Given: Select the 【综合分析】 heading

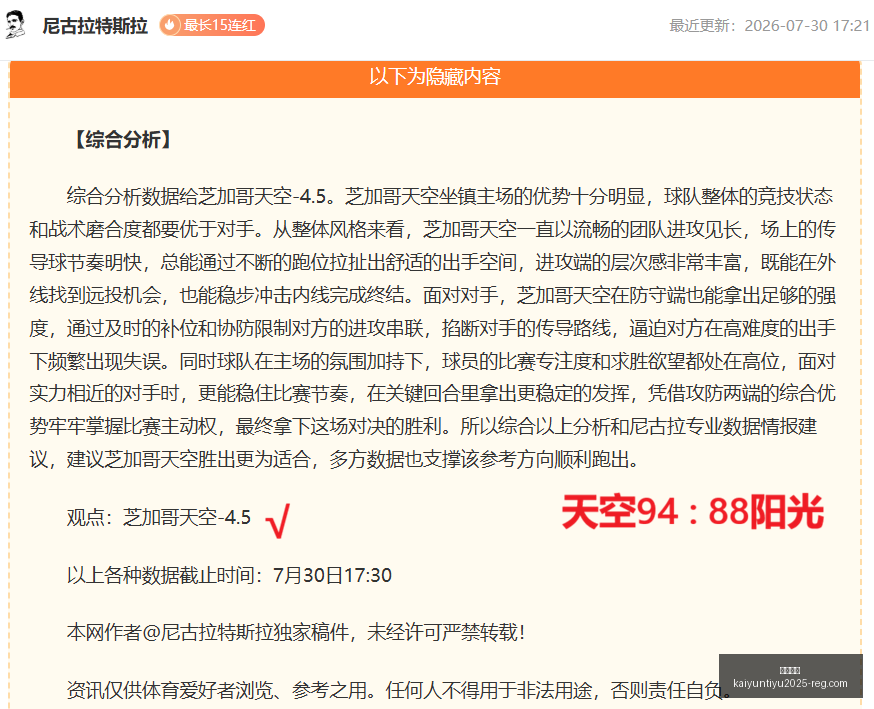Looking at the screenshot, I should coord(123,139).
